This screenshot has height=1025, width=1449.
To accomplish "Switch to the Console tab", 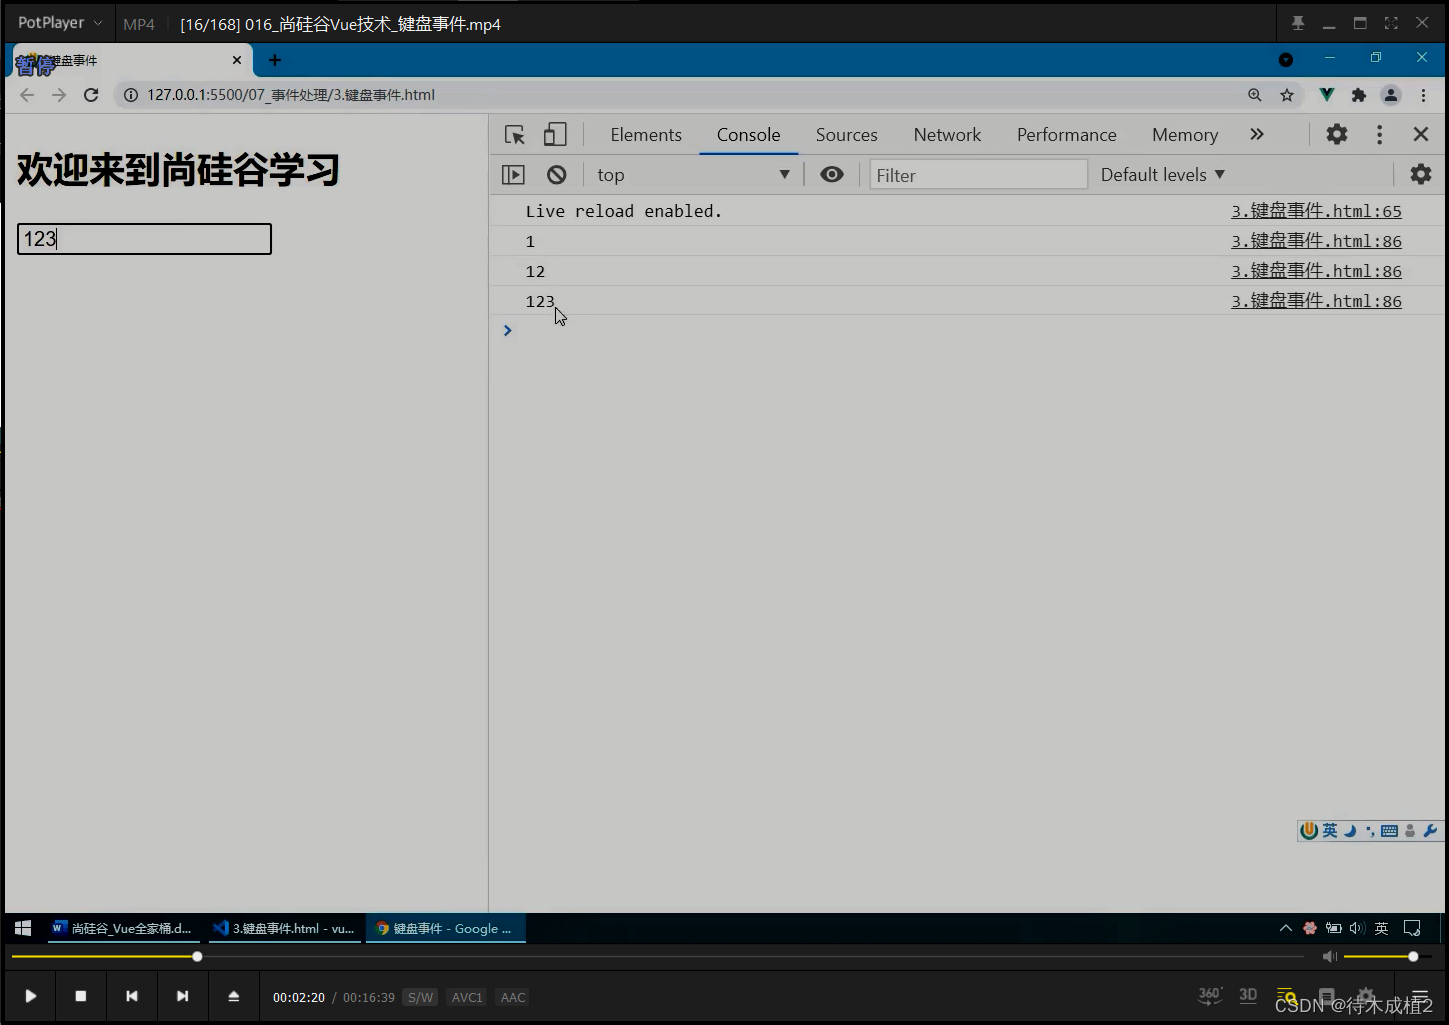I will coord(748,135).
